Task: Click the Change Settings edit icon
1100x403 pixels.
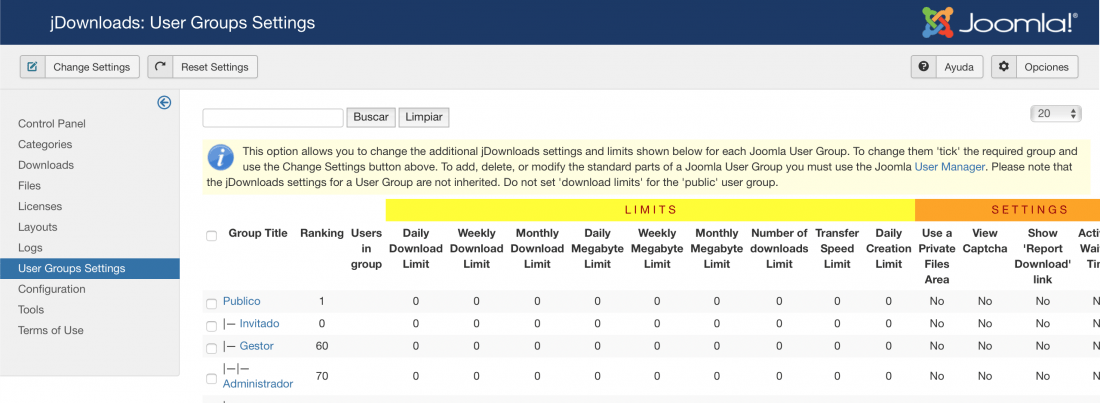Action: coord(32,67)
